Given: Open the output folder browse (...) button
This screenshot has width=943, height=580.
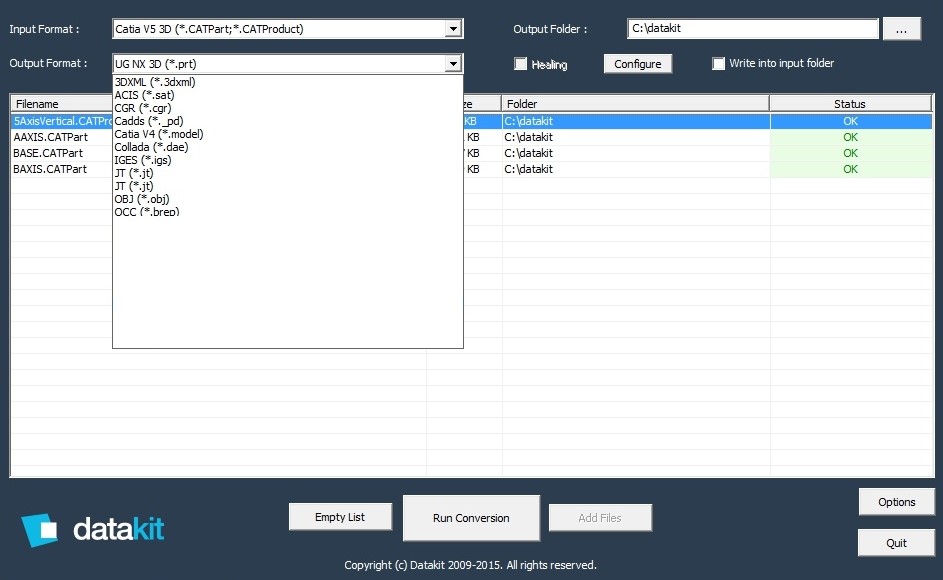Looking at the screenshot, I should coord(901,29).
